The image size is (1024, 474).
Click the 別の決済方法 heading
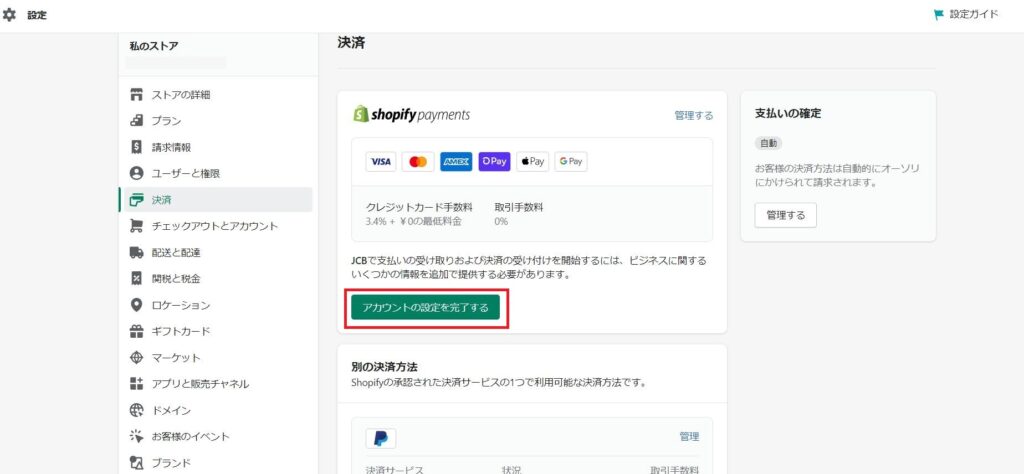382,367
